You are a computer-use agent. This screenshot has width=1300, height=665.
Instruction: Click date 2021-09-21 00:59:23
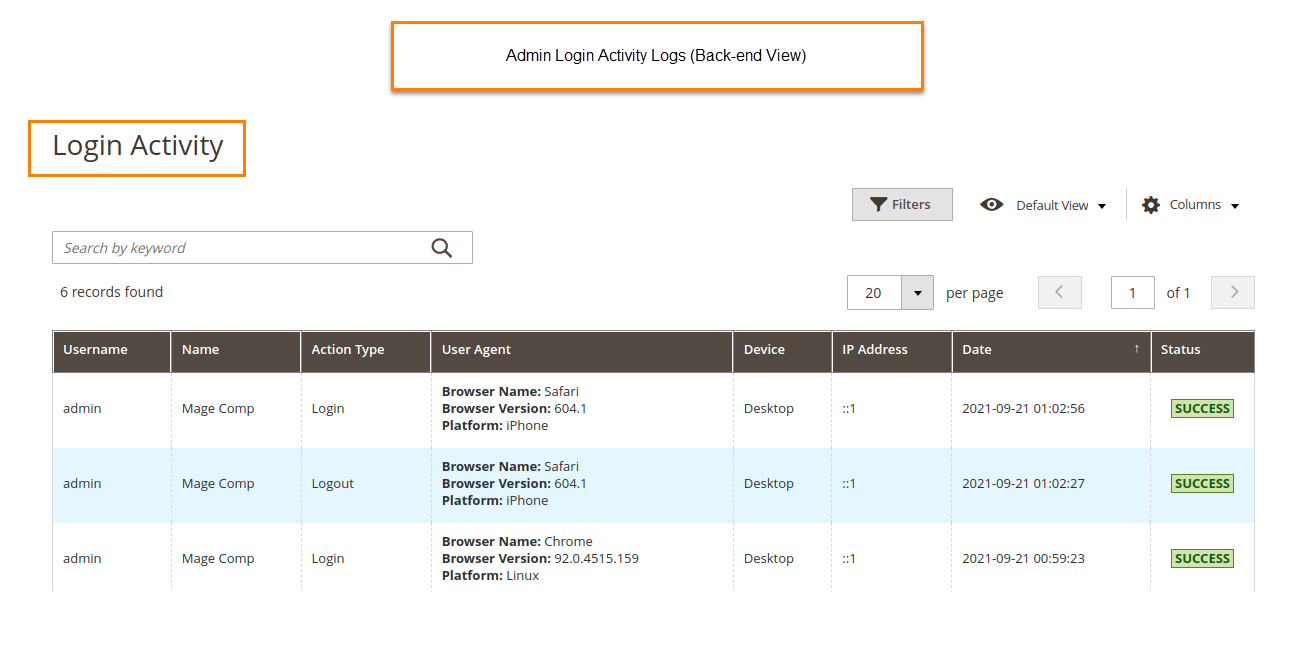pos(1023,559)
